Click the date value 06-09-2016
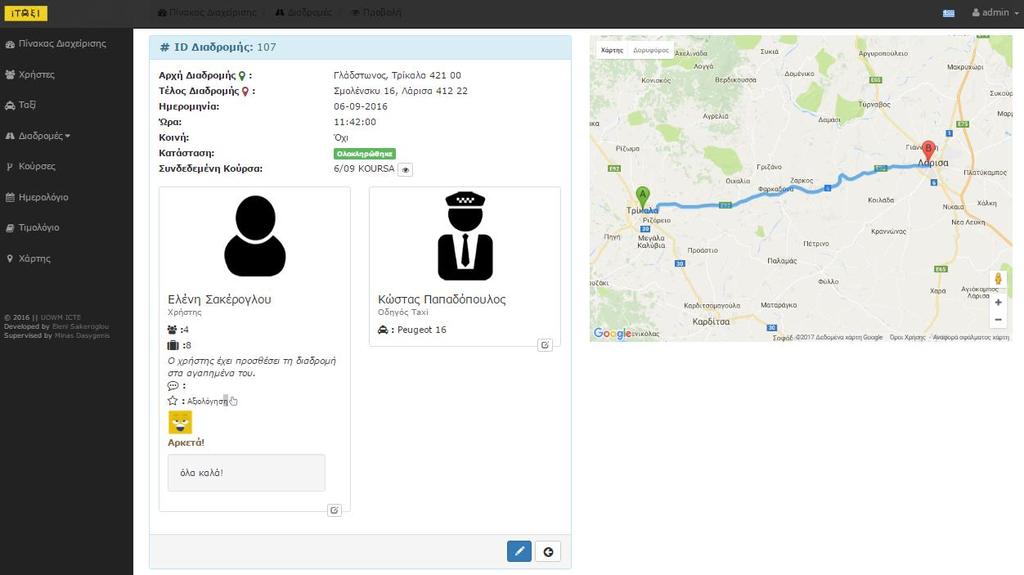The image size is (1024, 575). (360, 107)
